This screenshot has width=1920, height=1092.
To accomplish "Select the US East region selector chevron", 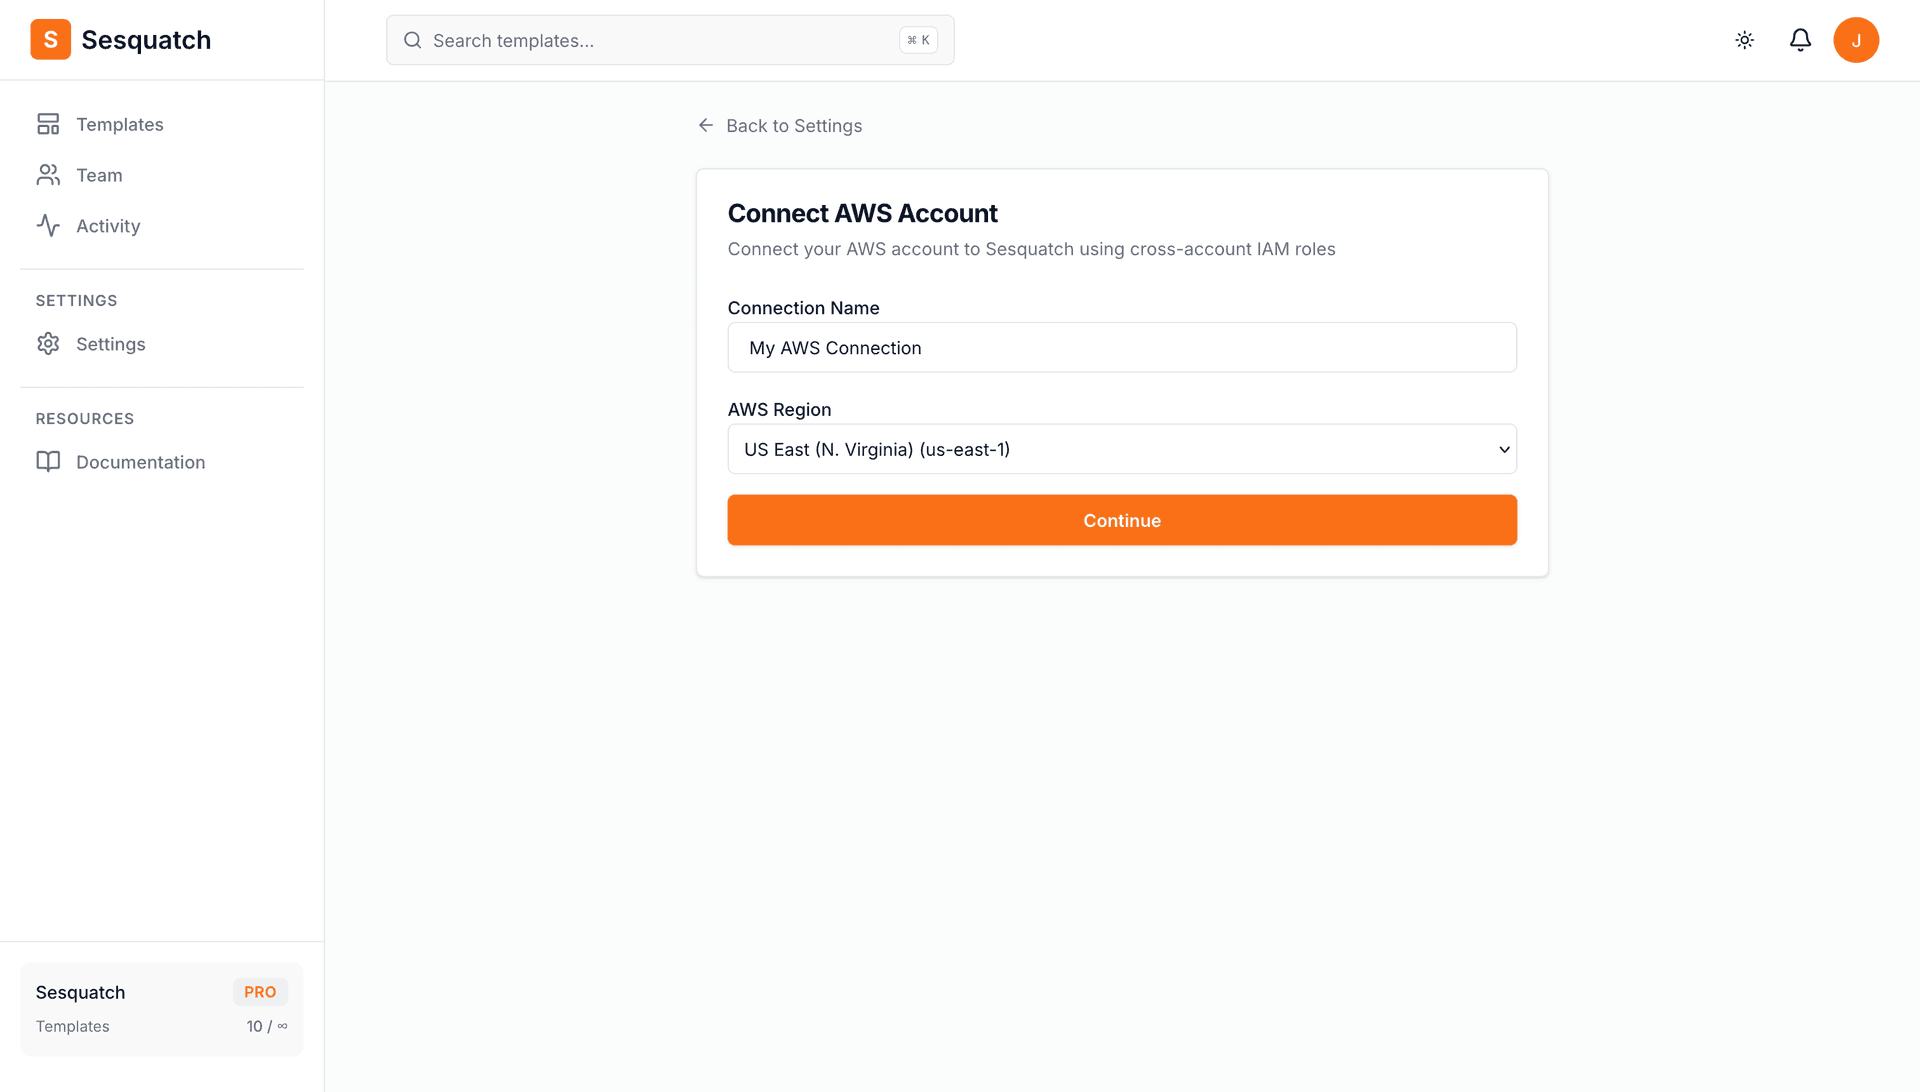I will [x=1503, y=449].
